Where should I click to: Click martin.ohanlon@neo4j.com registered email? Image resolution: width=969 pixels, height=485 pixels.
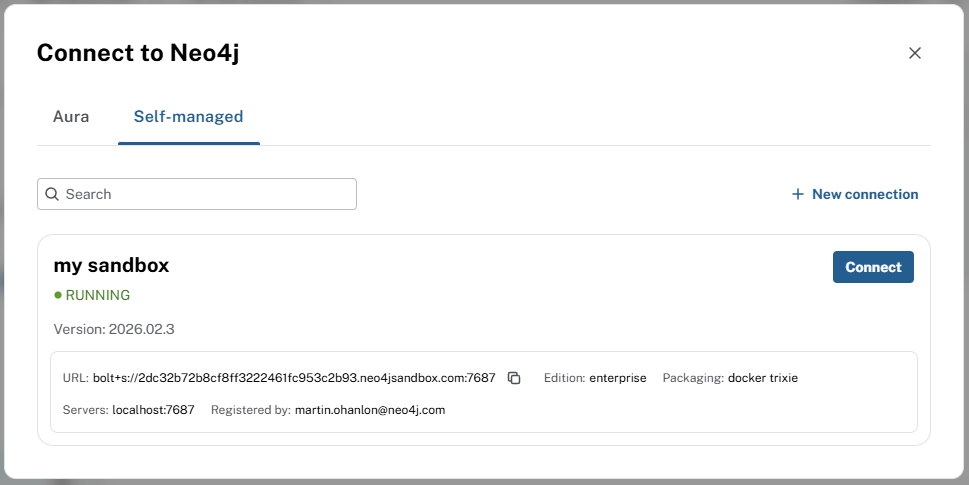pos(370,410)
